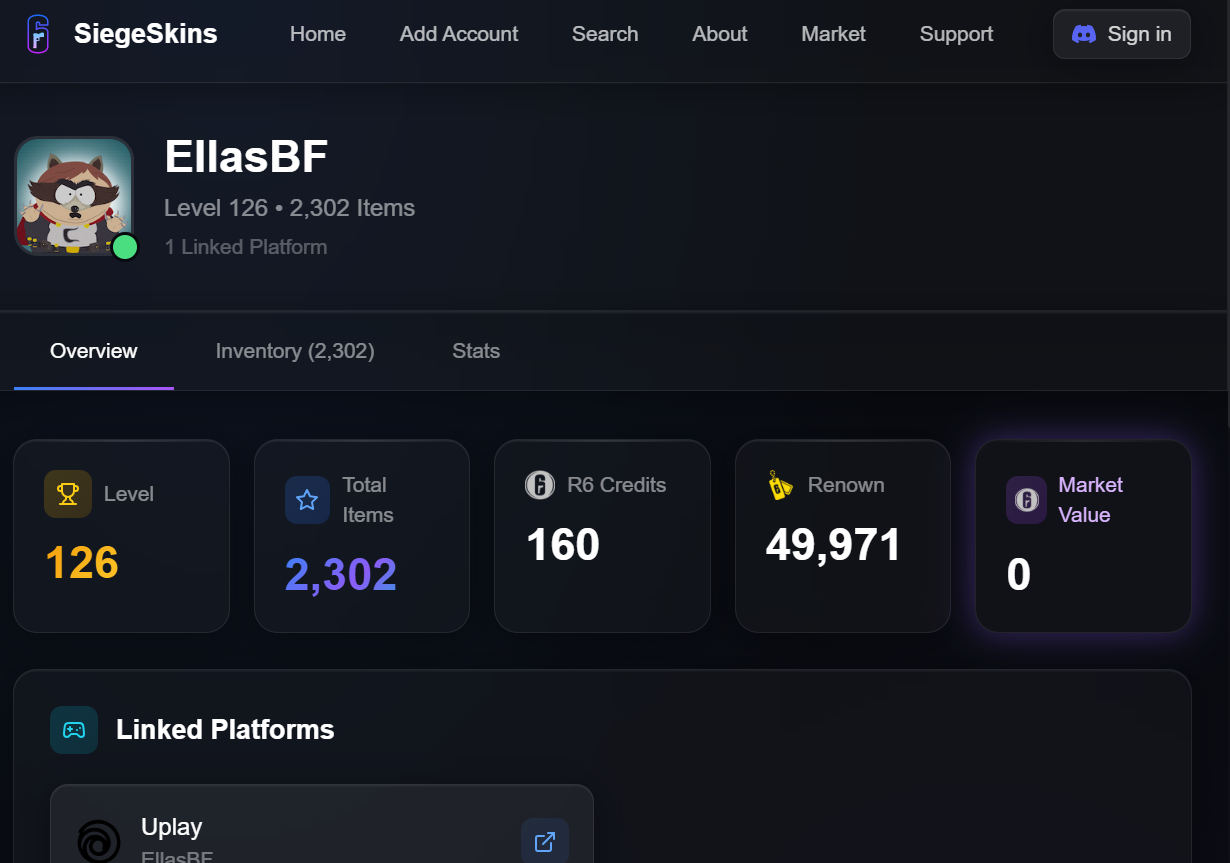This screenshot has height=863, width=1230.
Task: Click the Renown card label
Action: (846, 485)
